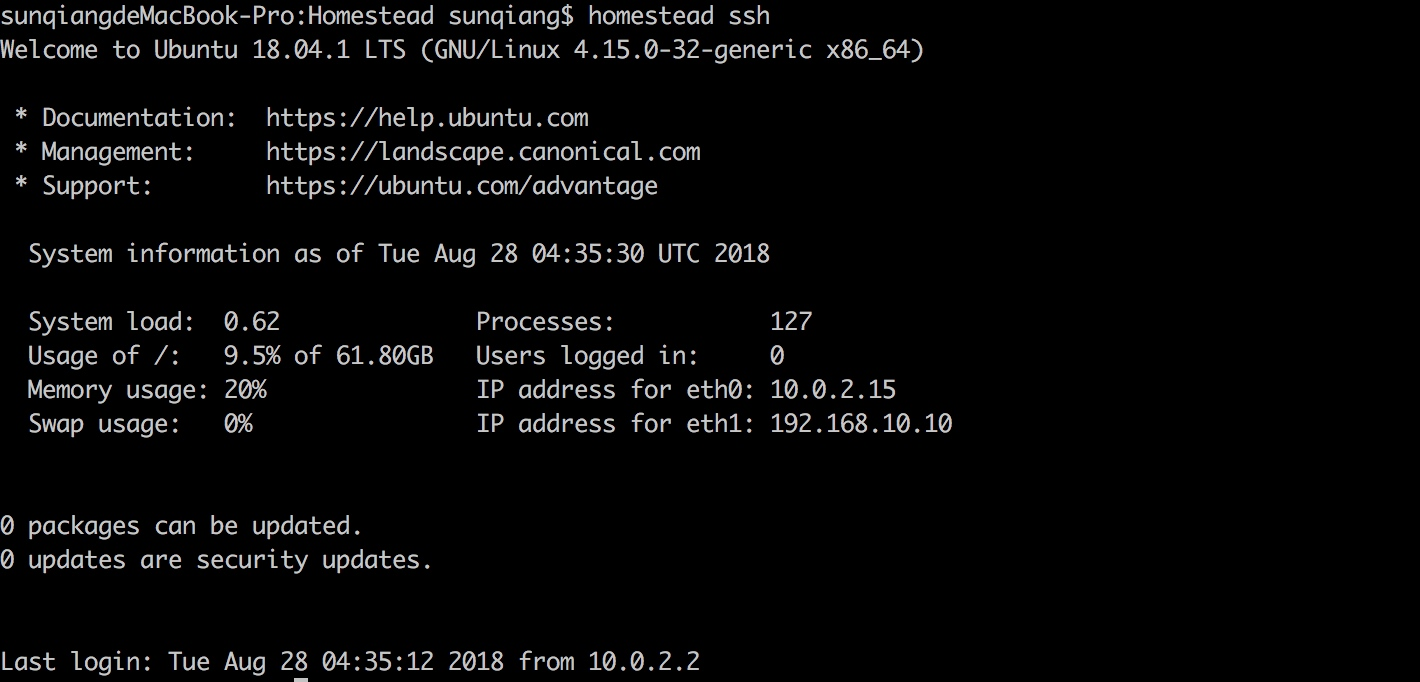Click the System information timestamp line
The width and height of the screenshot is (1420, 682).
399,254
